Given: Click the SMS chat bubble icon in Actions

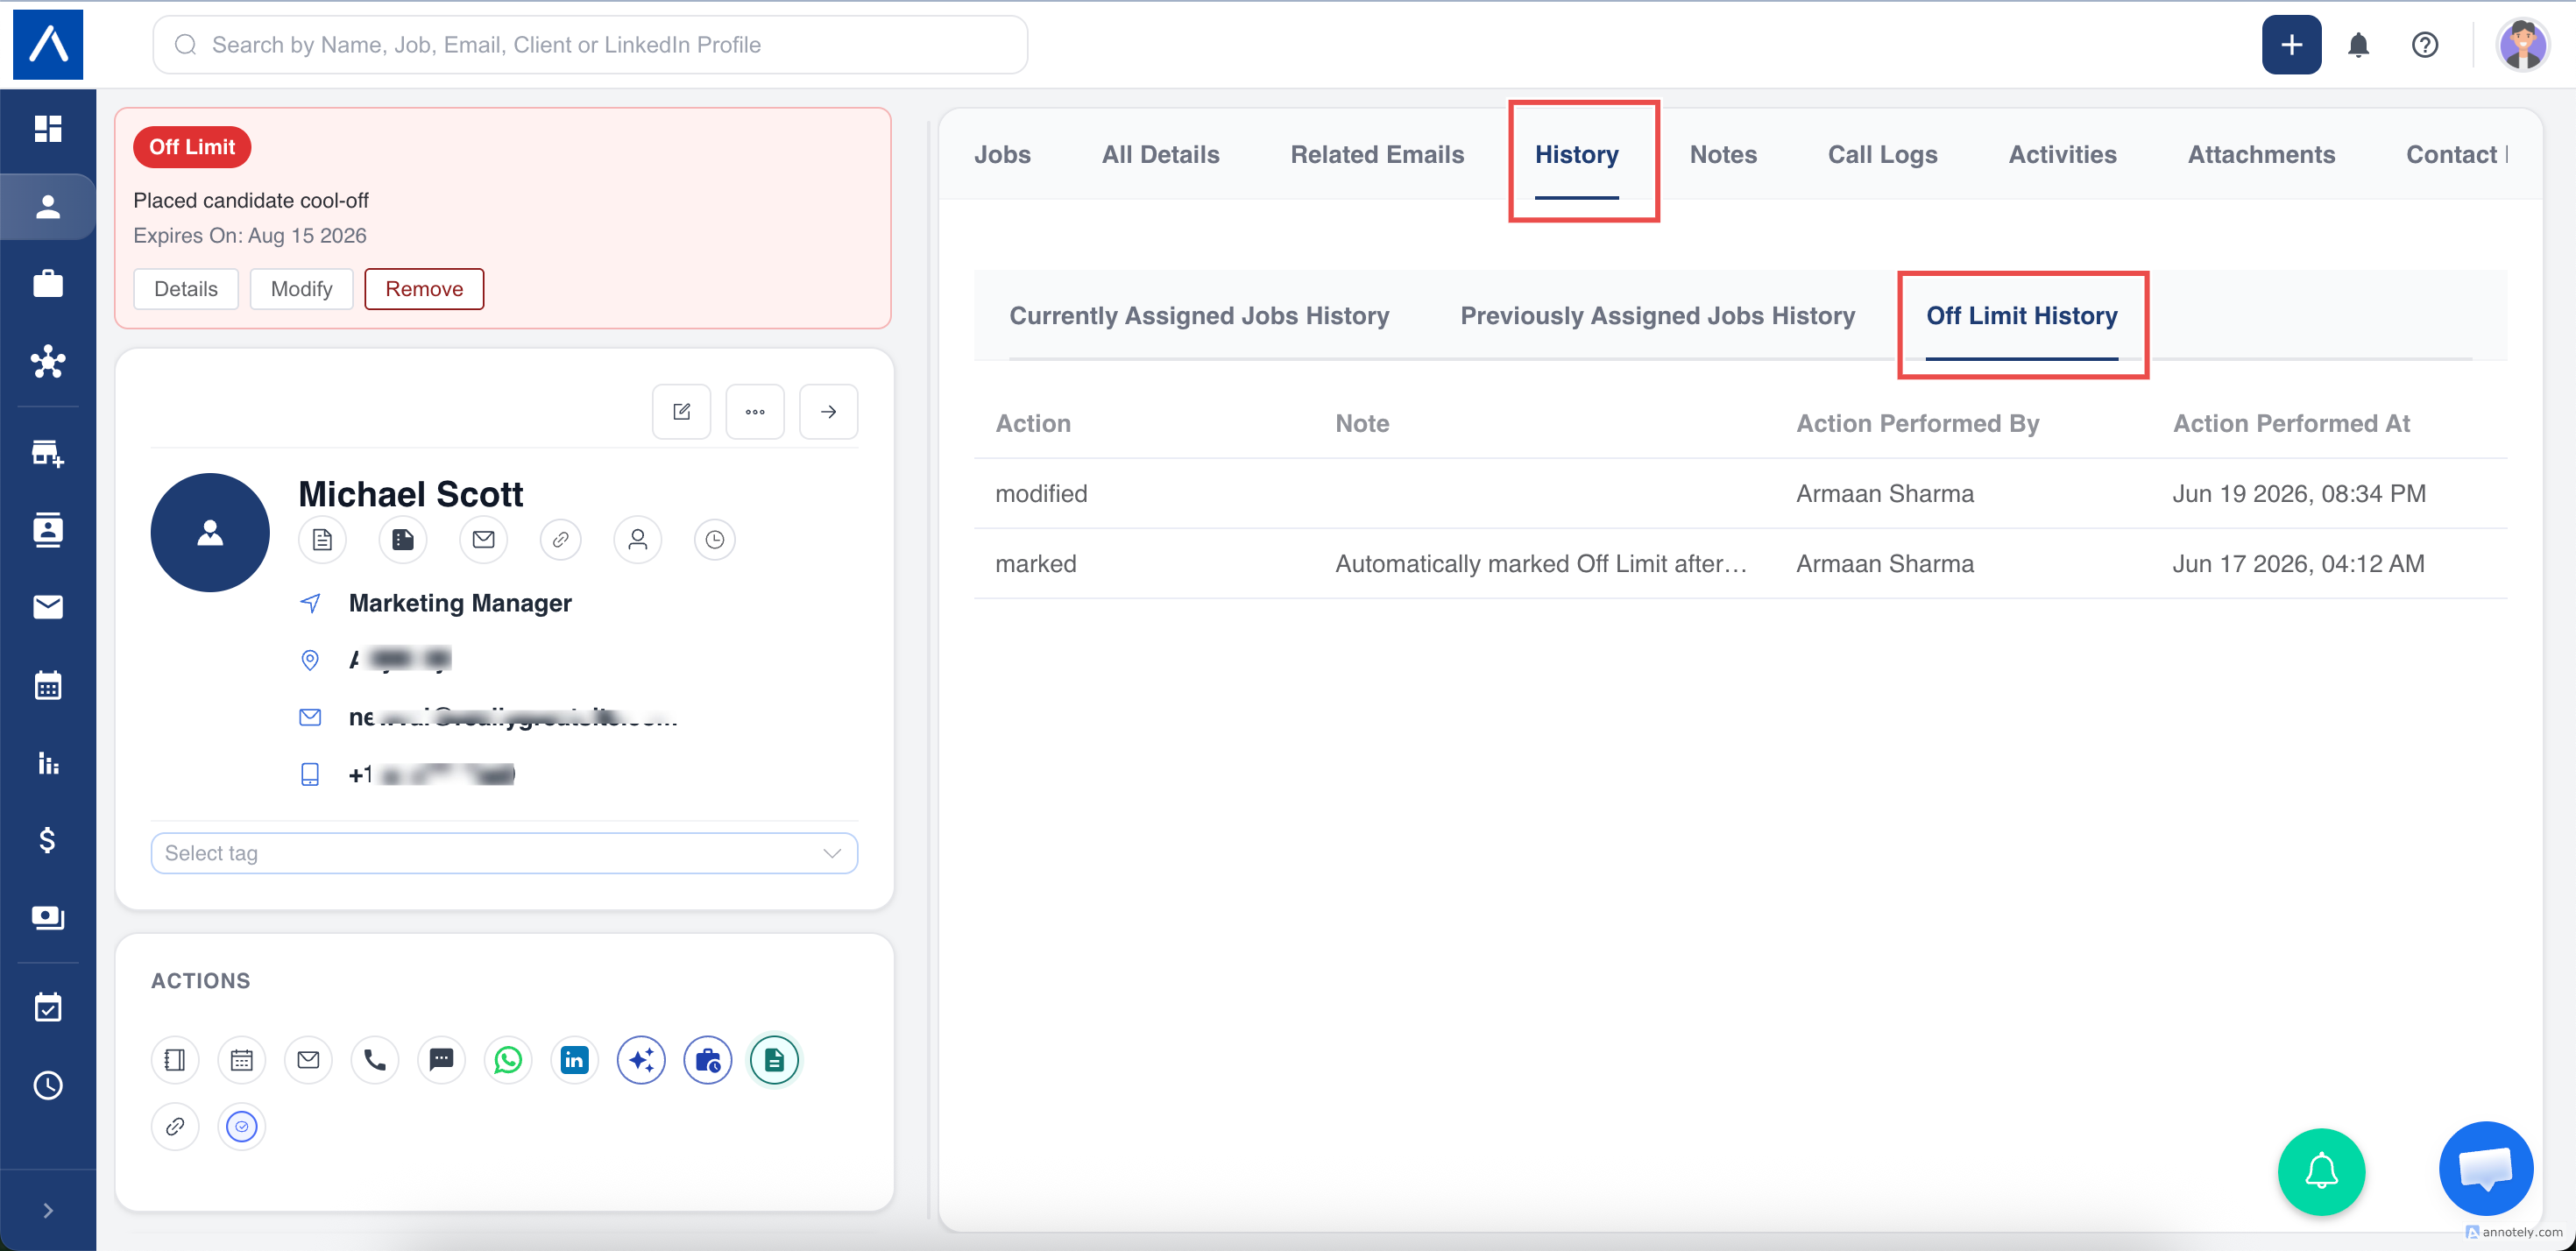Looking at the screenshot, I should [x=441, y=1059].
